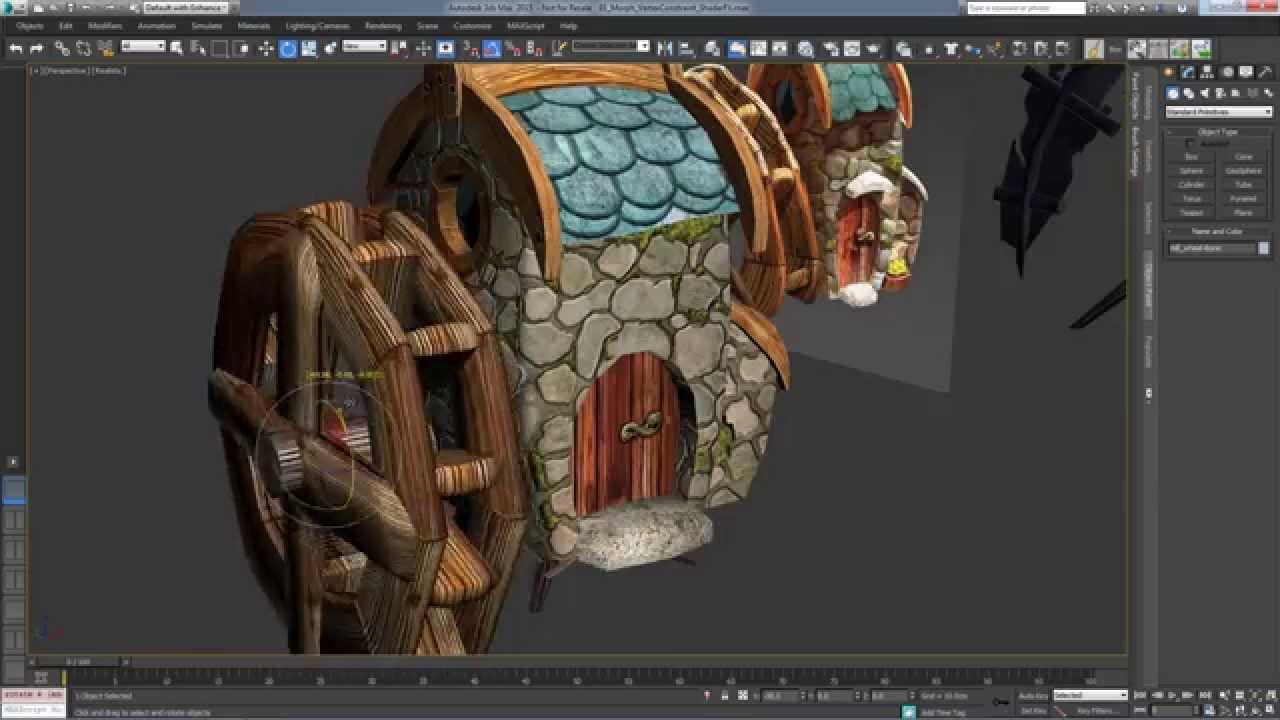Image resolution: width=1280 pixels, height=720 pixels.
Task: Open the Mirror tool
Action: click(664, 48)
